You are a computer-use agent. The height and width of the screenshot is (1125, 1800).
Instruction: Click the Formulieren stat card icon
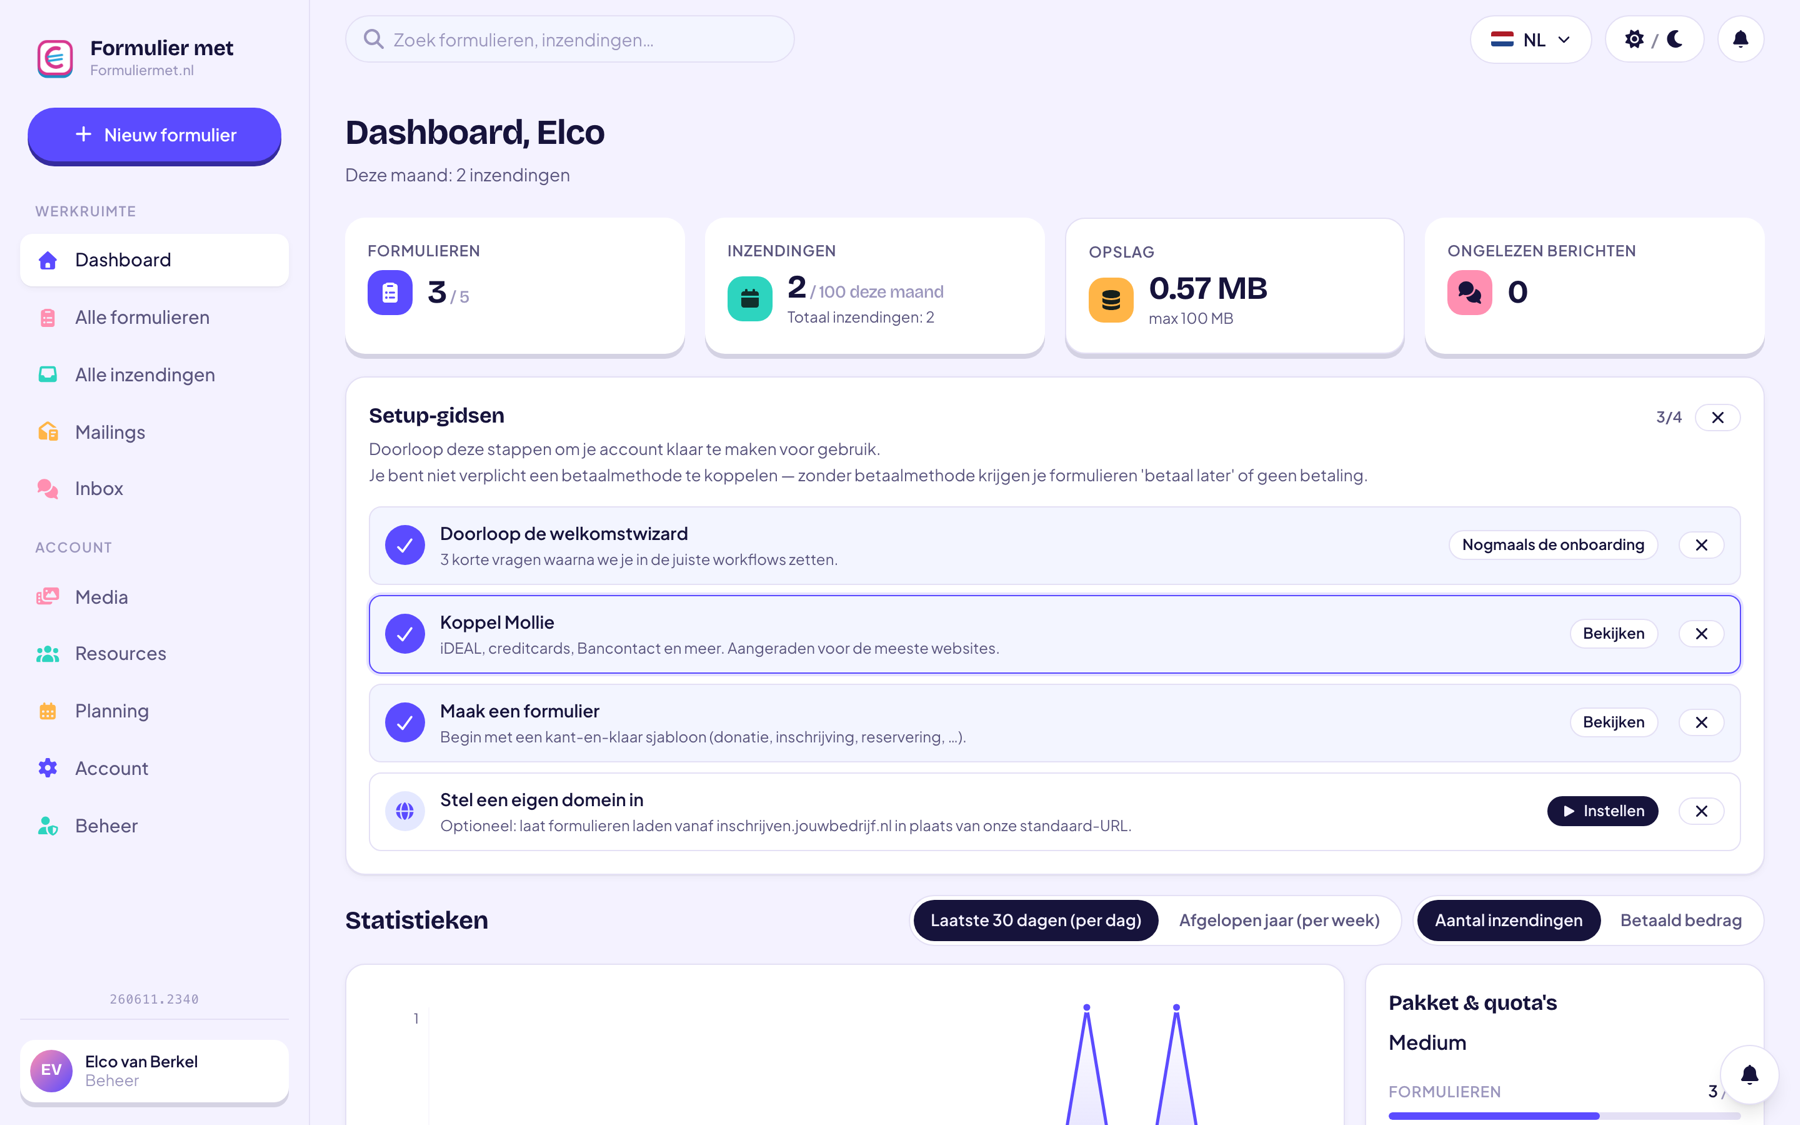click(x=390, y=293)
